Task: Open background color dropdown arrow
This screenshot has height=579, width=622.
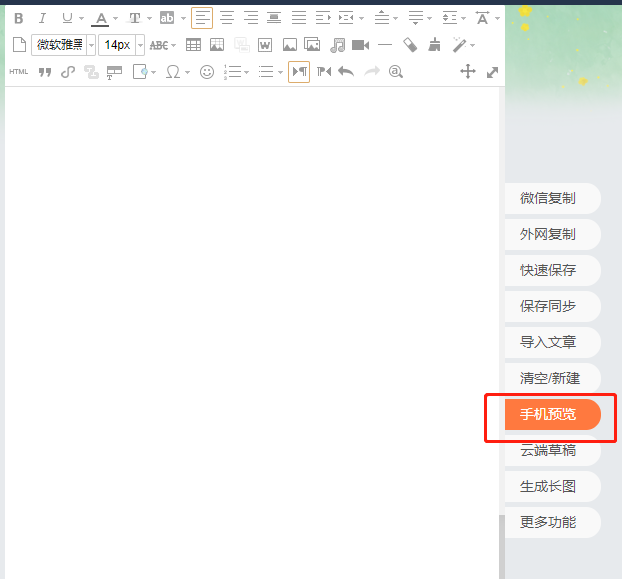Action: (183, 18)
